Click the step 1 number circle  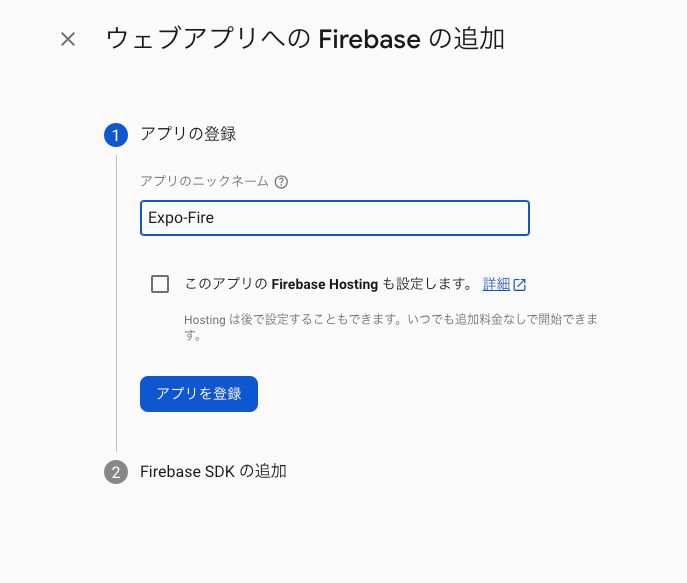[x=116, y=135]
